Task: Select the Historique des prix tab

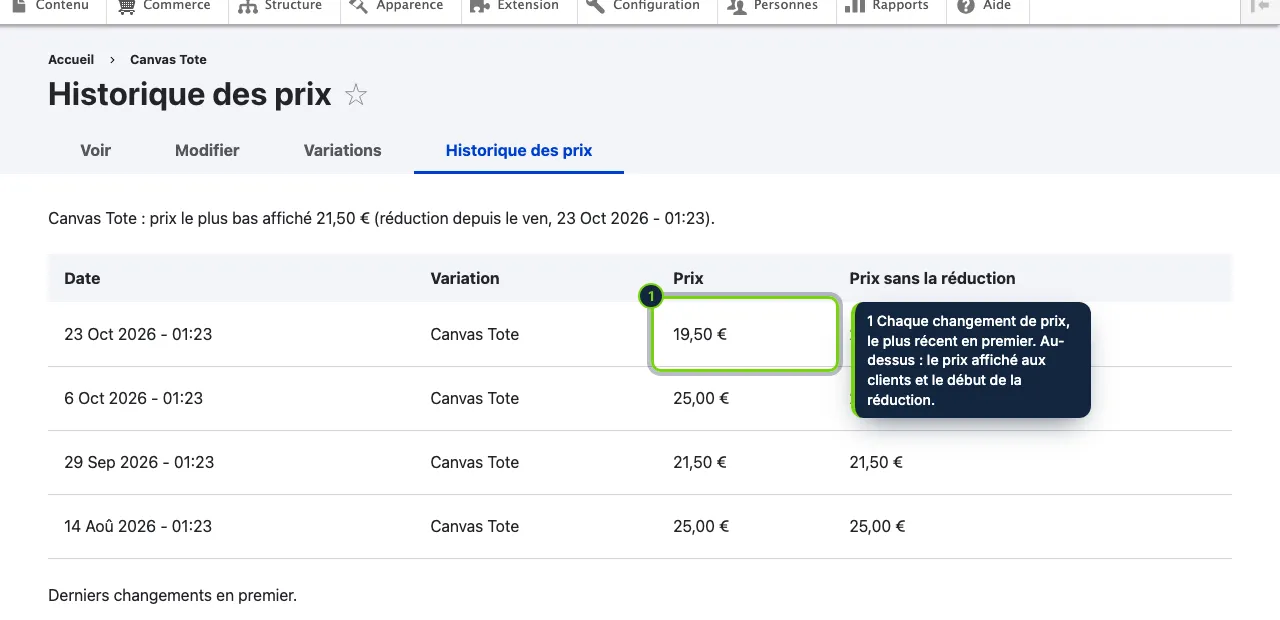Action: [519, 151]
